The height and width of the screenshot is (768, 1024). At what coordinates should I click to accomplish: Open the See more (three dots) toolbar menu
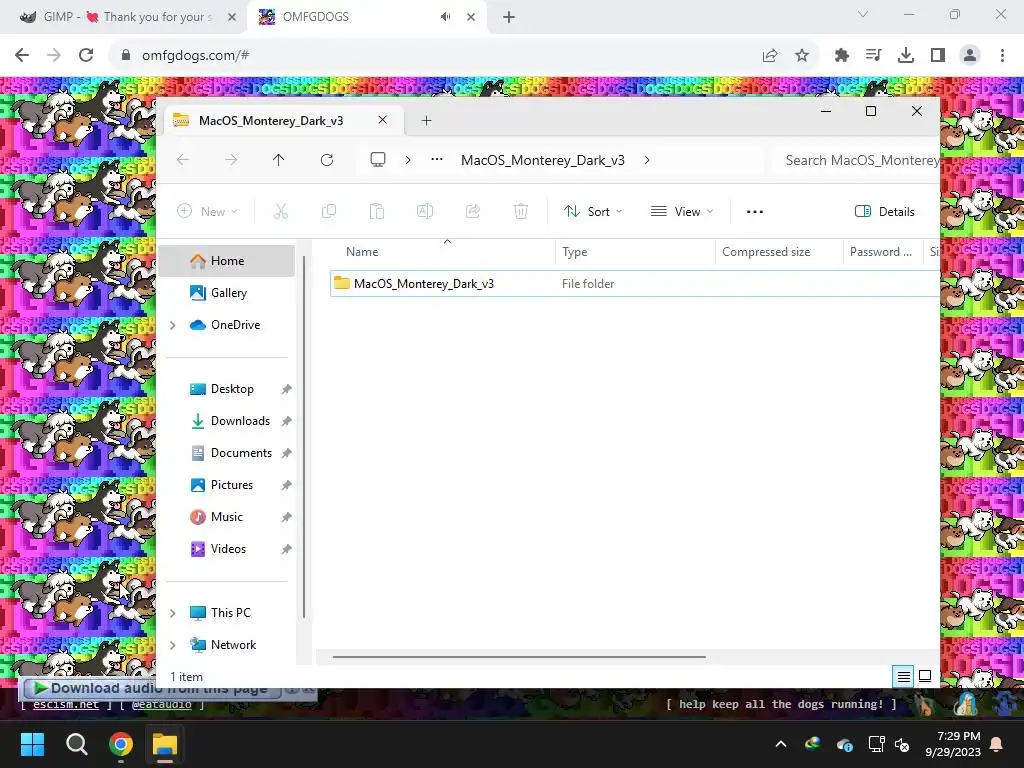(x=755, y=212)
